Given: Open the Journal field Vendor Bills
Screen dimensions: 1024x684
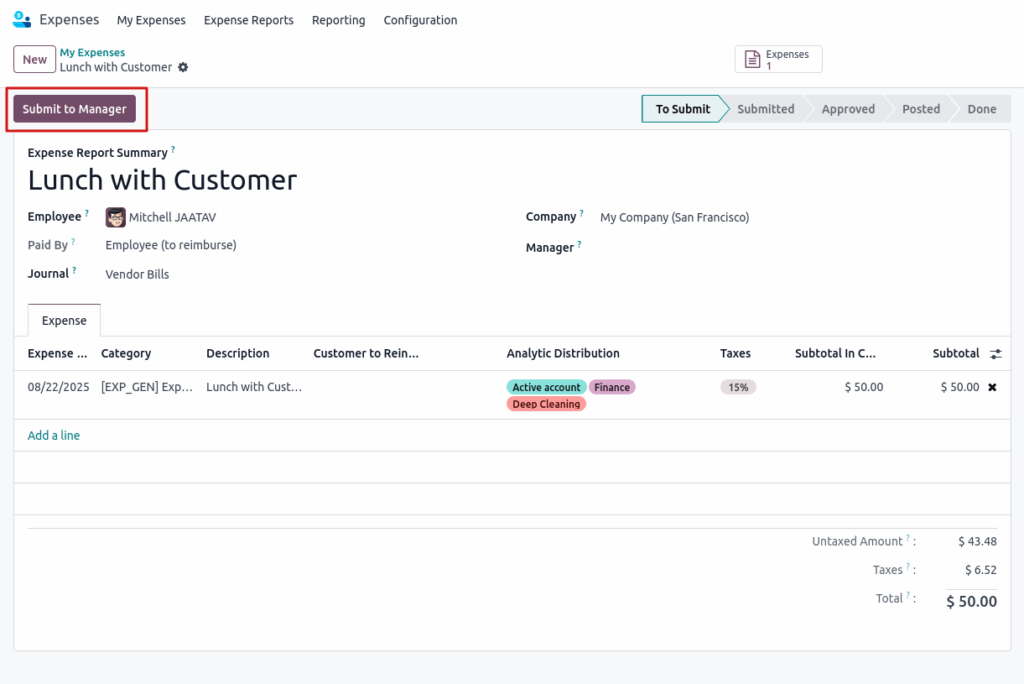Looking at the screenshot, I should [137, 274].
